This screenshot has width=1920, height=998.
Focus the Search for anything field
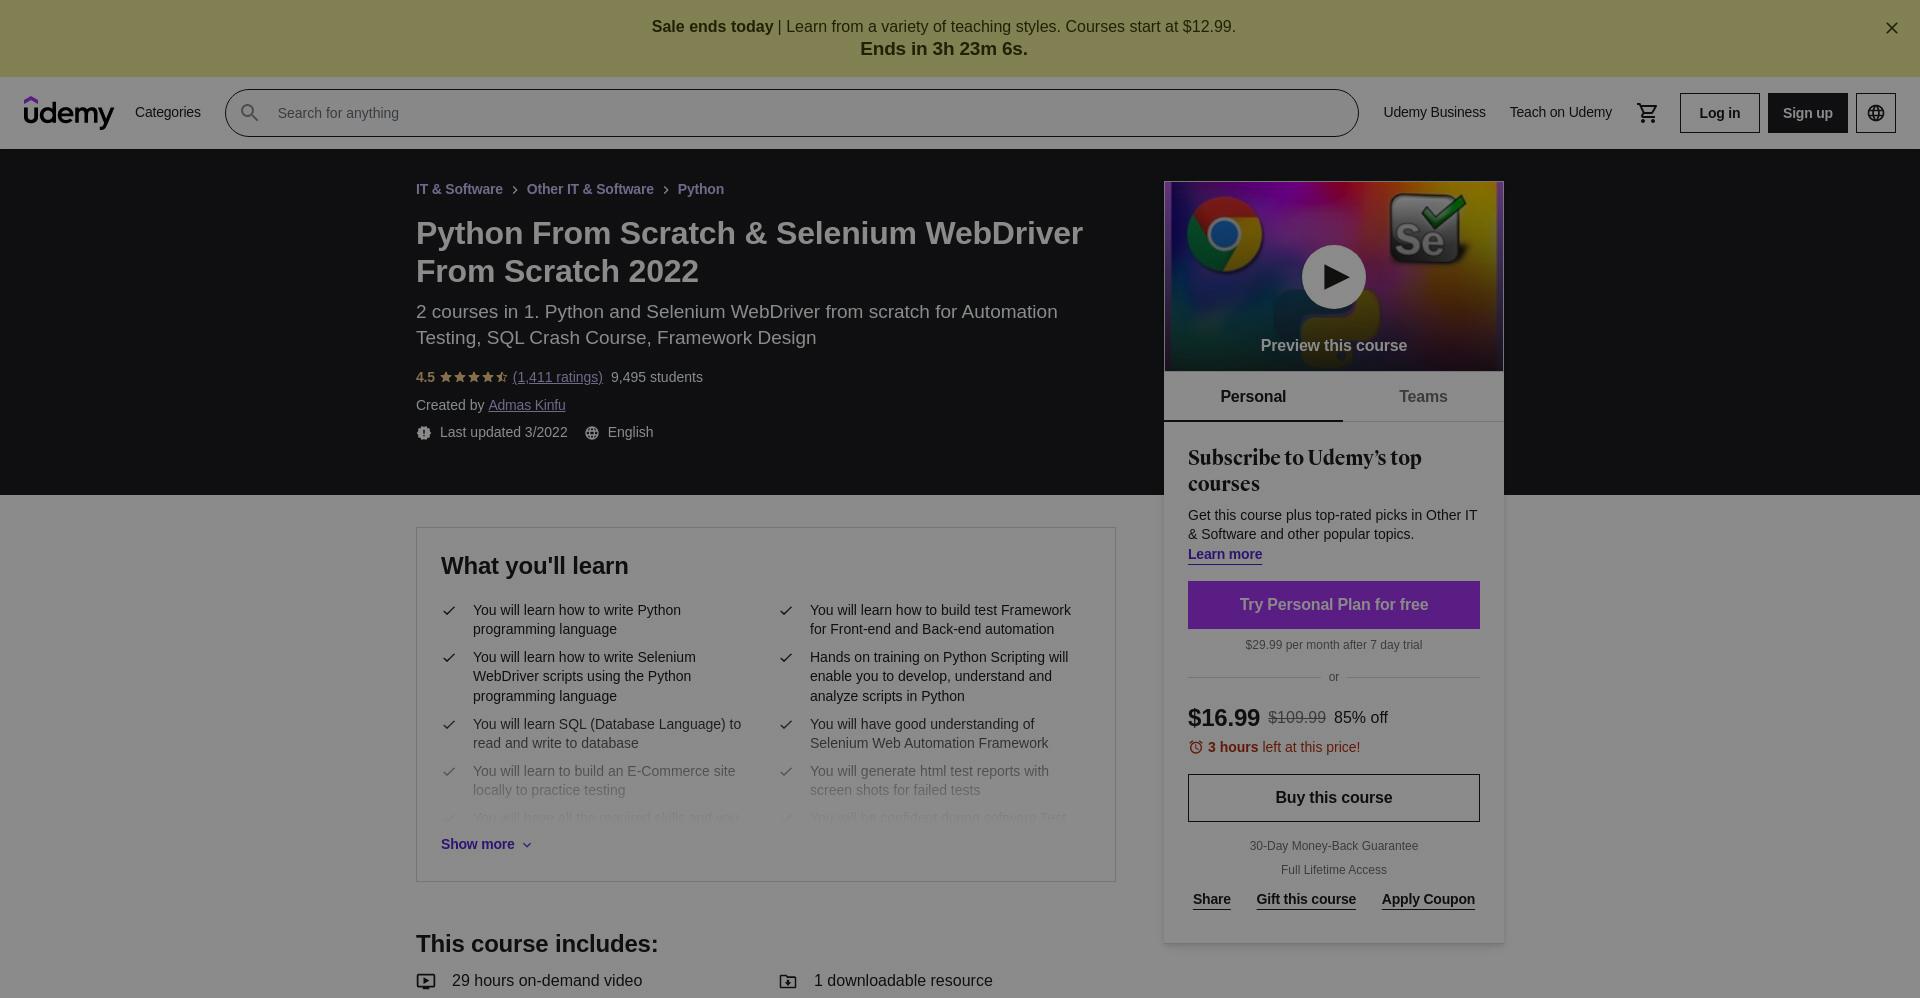coord(791,113)
